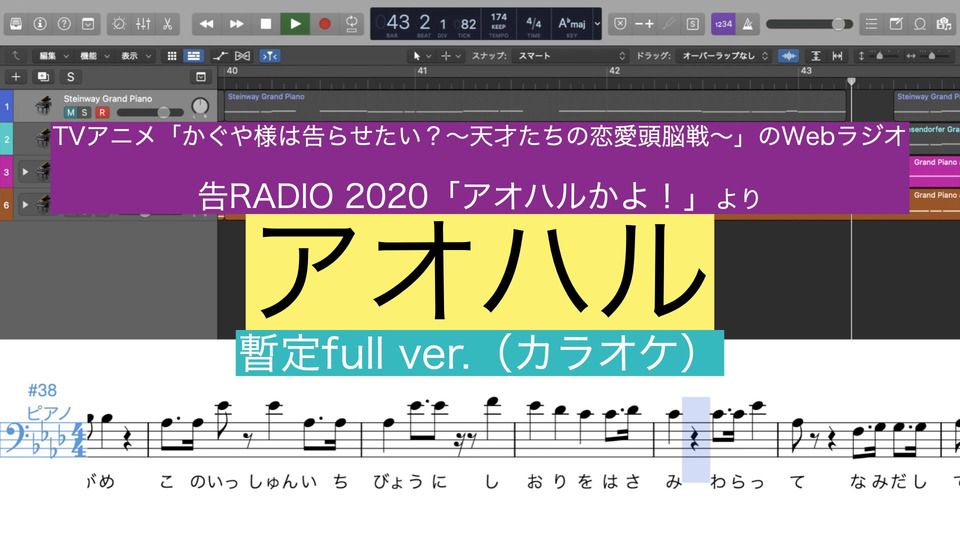Toggle Cycle mode
Image resolution: width=960 pixels, height=540 pixels.
(x=352, y=24)
